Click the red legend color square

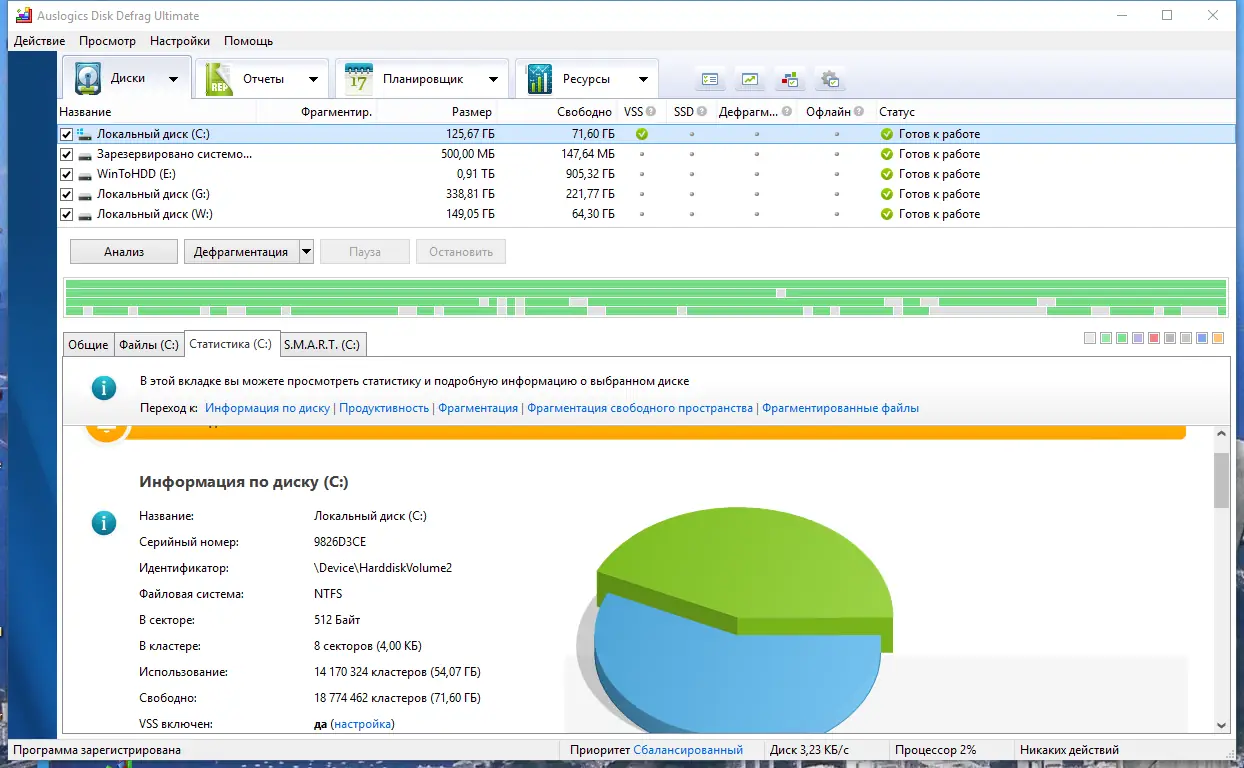1154,339
